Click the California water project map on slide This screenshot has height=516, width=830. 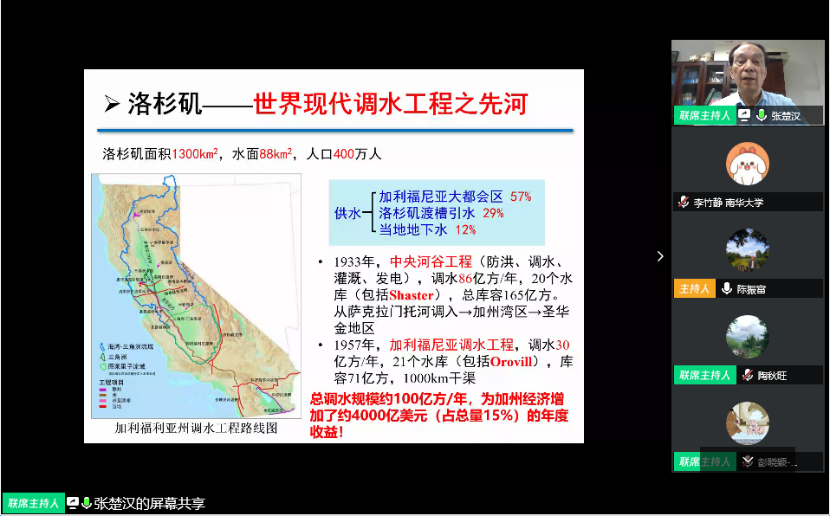(196, 296)
